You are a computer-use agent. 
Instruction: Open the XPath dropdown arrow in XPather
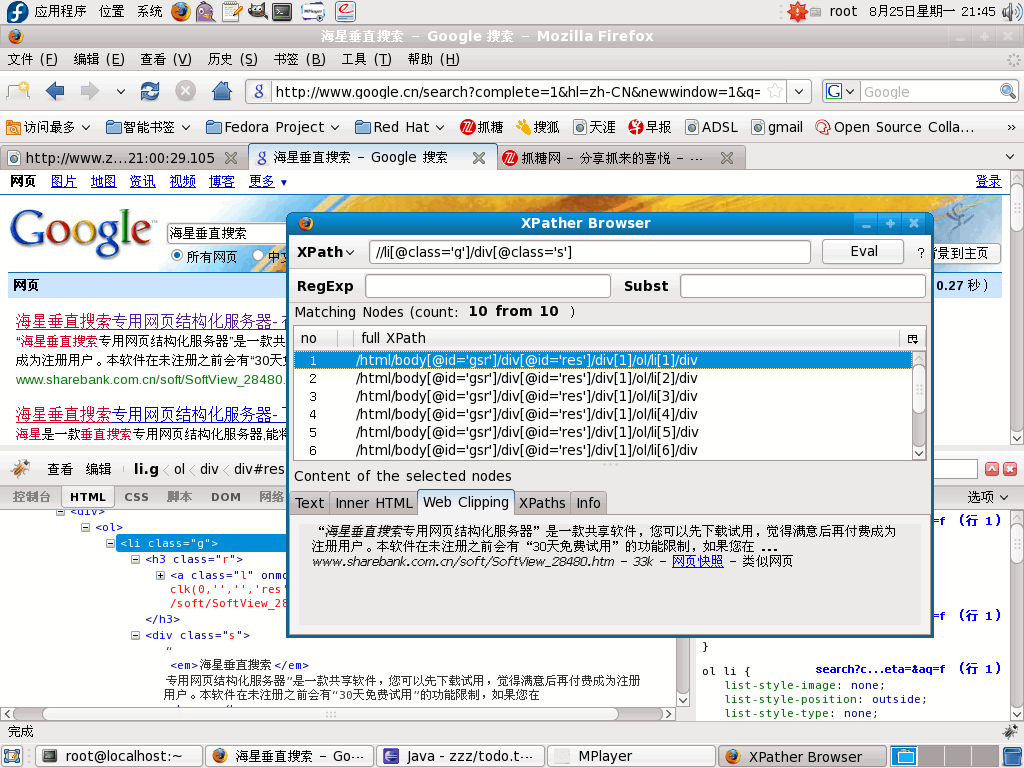(350, 253)
